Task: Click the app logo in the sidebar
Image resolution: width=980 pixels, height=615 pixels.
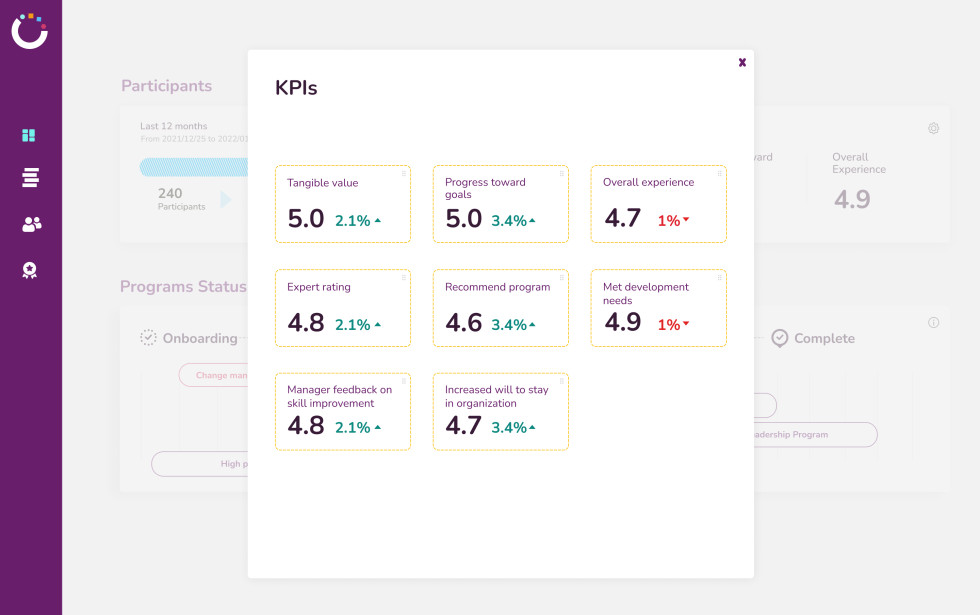Action: point(30,31)
